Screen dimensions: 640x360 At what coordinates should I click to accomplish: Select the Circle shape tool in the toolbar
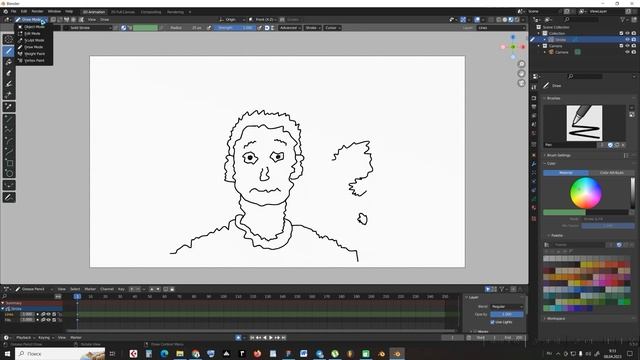pyautogui.click(x=9, y=173)
